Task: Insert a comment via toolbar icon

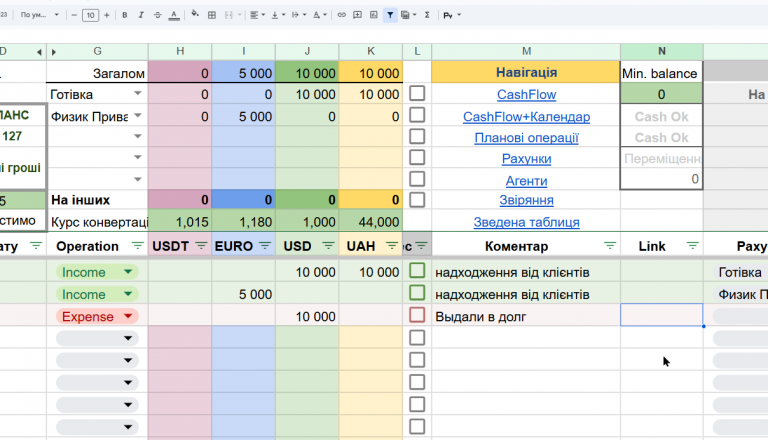Action: pos(358,15)
